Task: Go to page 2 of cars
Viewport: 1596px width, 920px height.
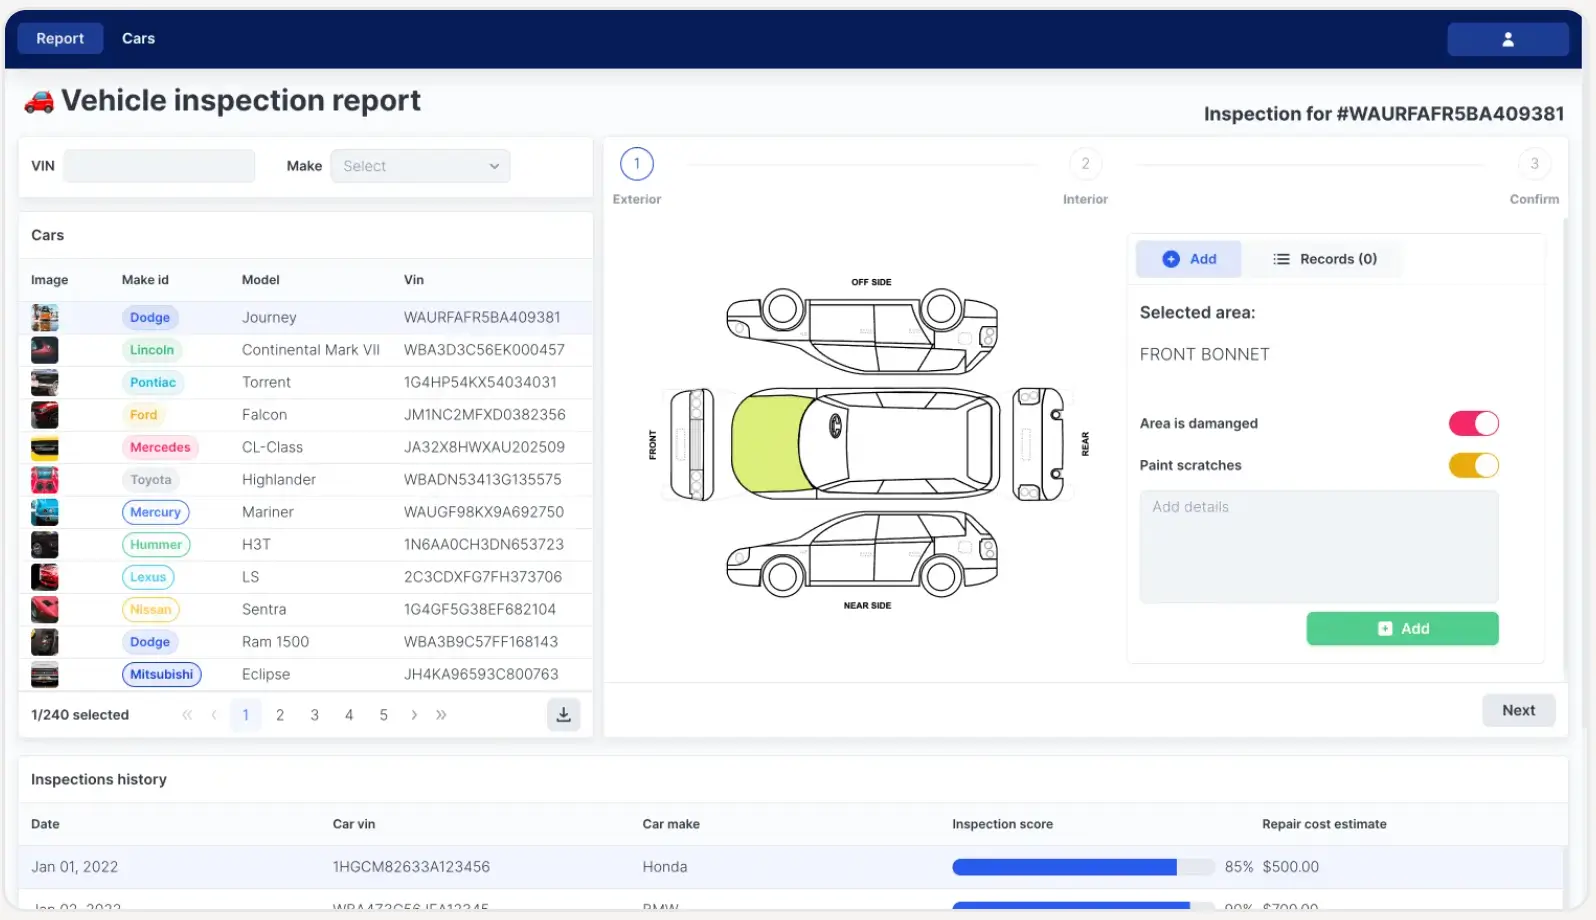Action: tap(280, 715)
